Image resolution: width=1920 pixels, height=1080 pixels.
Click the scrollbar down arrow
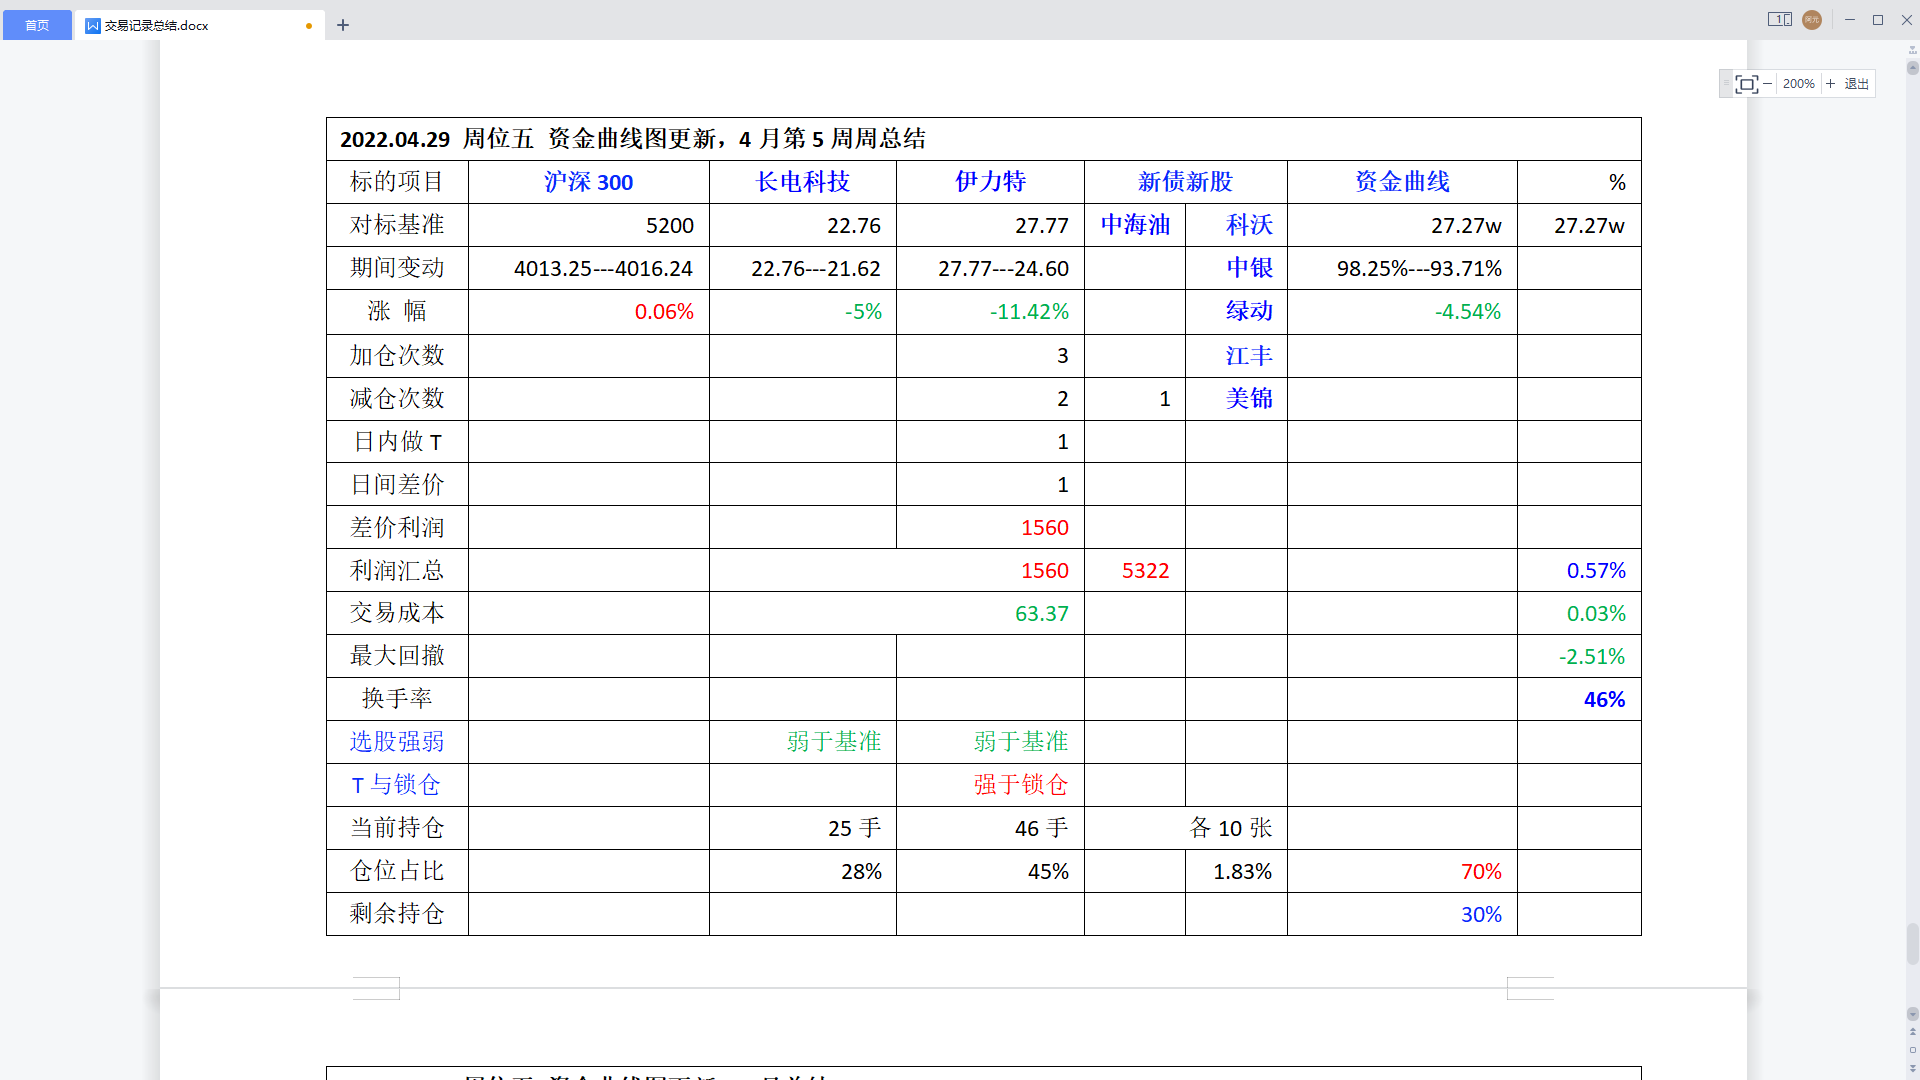pos(1912,1013)
